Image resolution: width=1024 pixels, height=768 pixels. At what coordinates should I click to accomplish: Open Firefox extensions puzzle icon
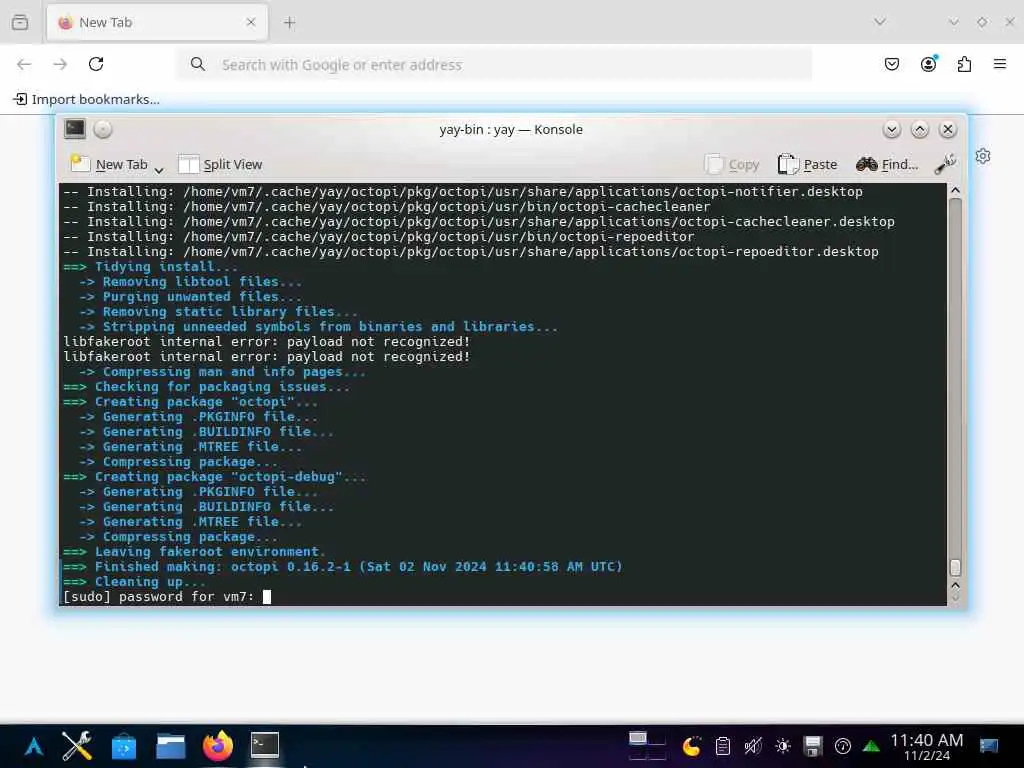[964, 64]
